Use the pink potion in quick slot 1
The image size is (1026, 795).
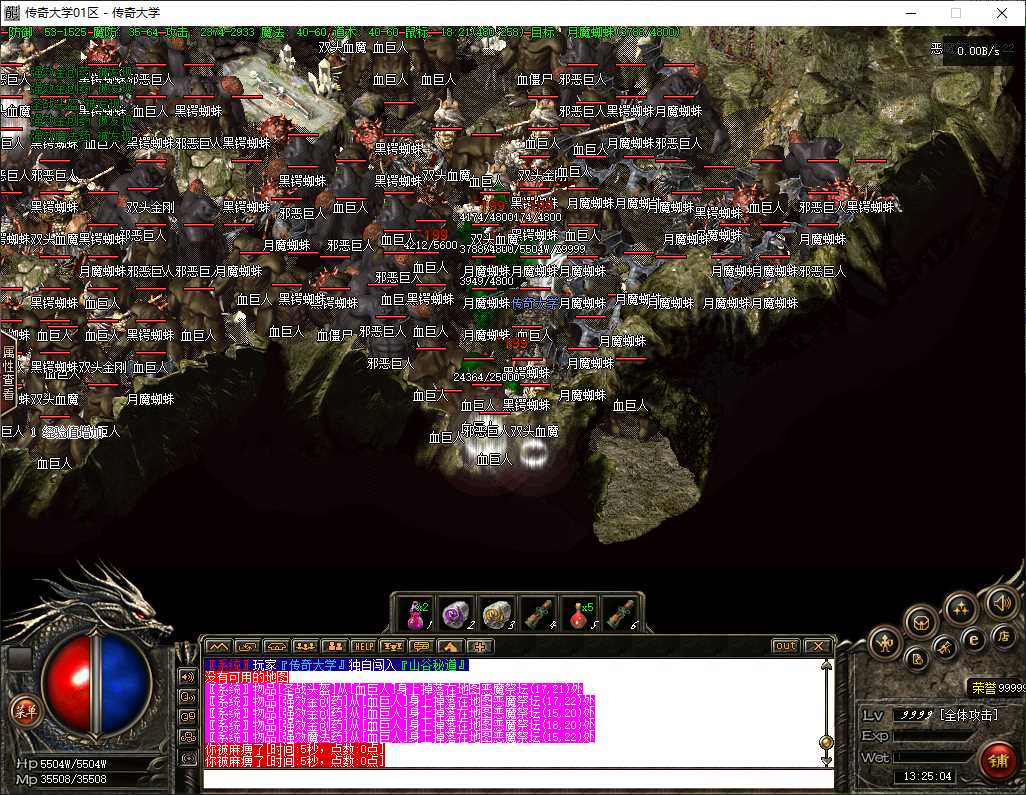[x=416, y=614]
